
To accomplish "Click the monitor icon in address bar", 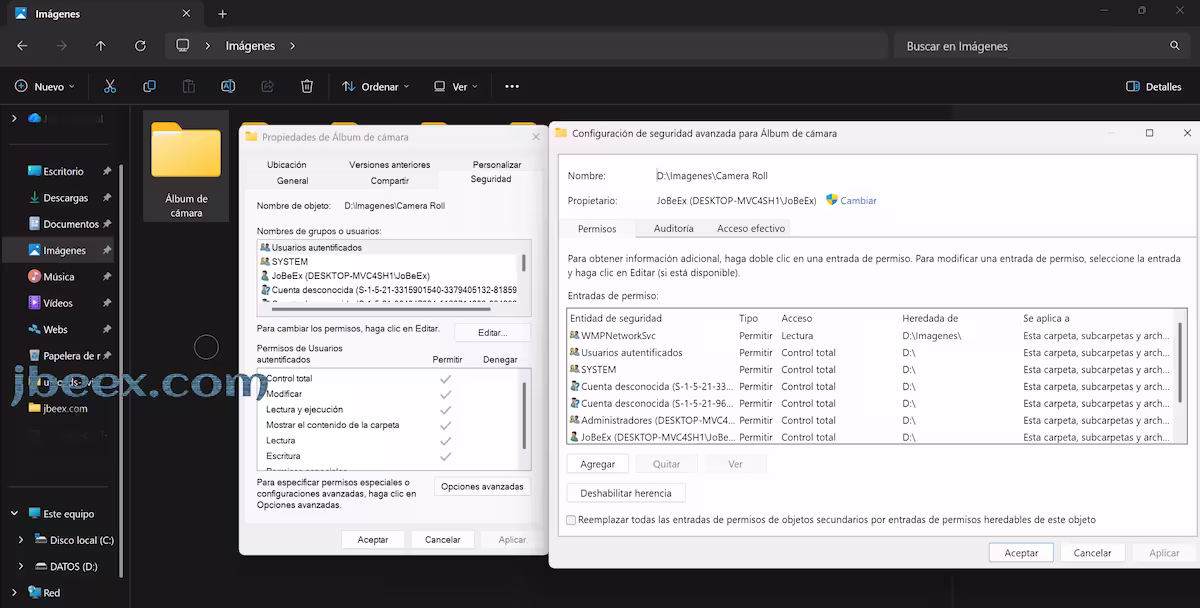I will (183, 46).
